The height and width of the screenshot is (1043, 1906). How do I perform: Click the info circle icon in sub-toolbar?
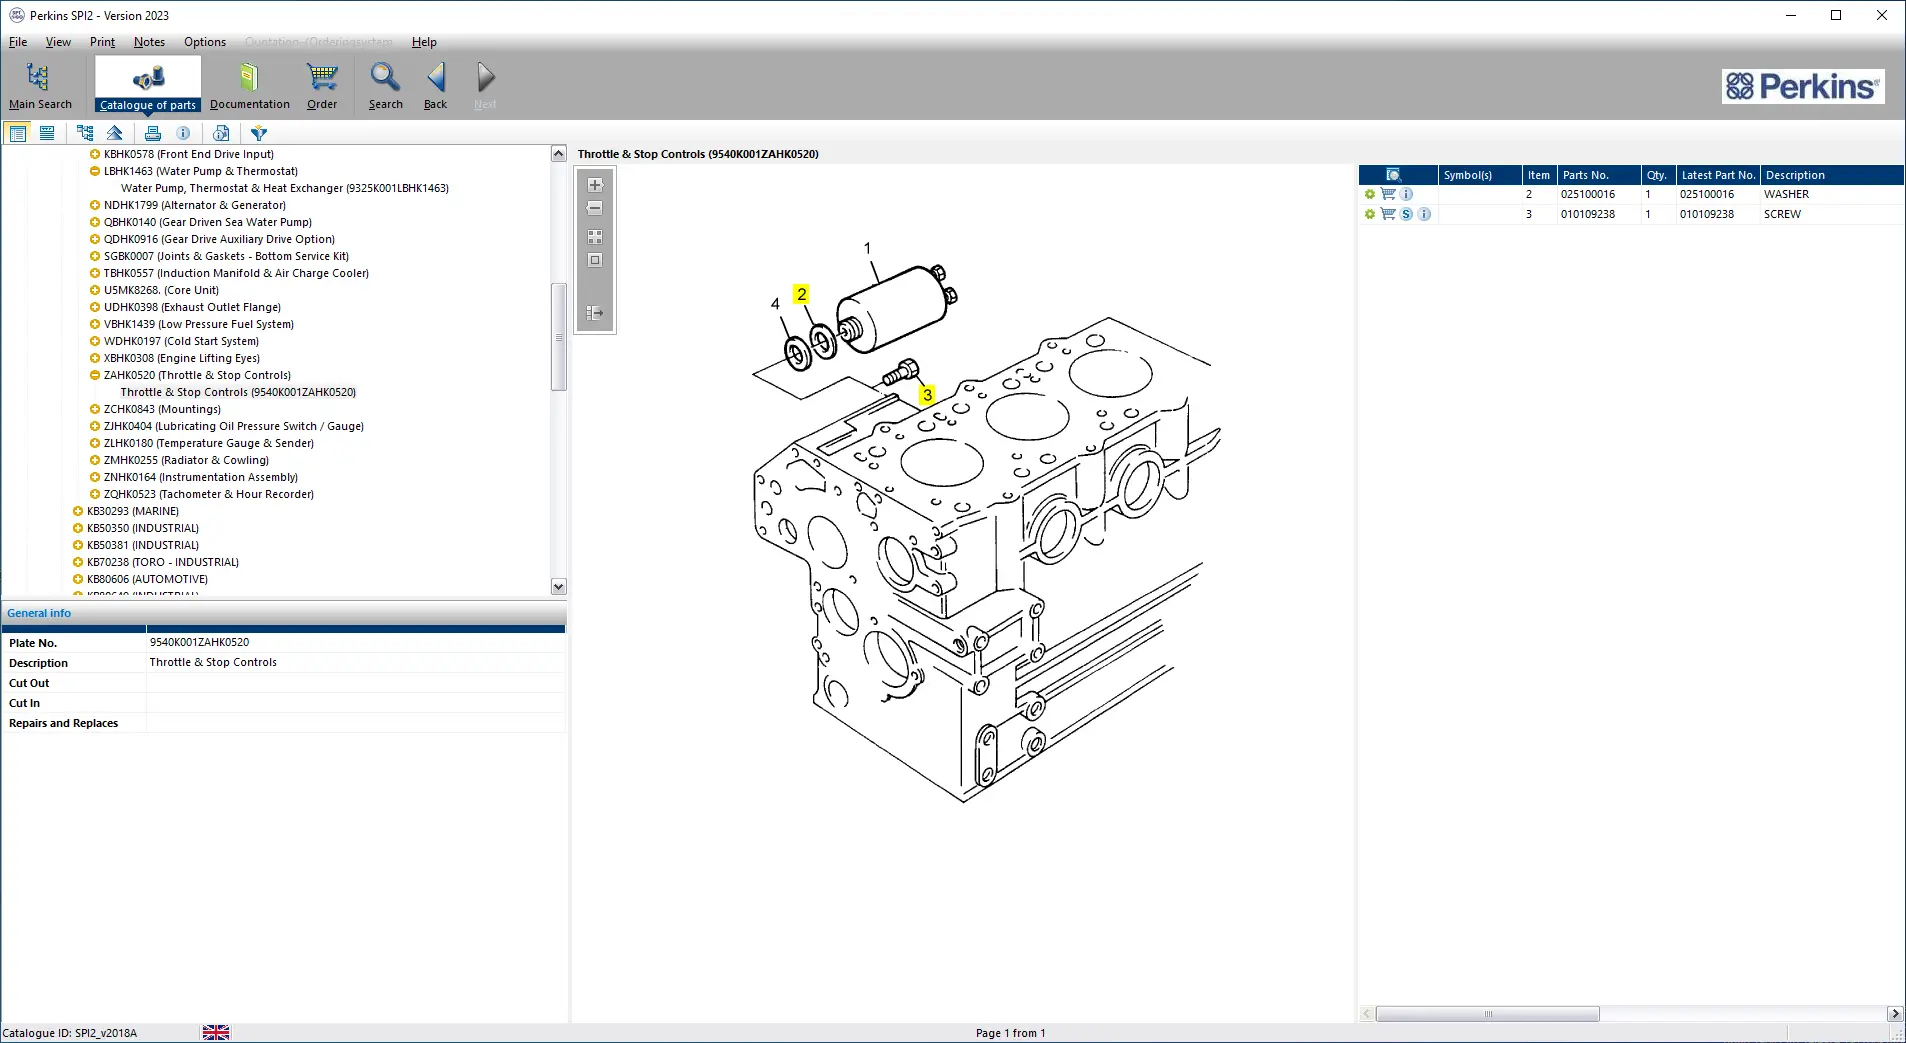183,133
